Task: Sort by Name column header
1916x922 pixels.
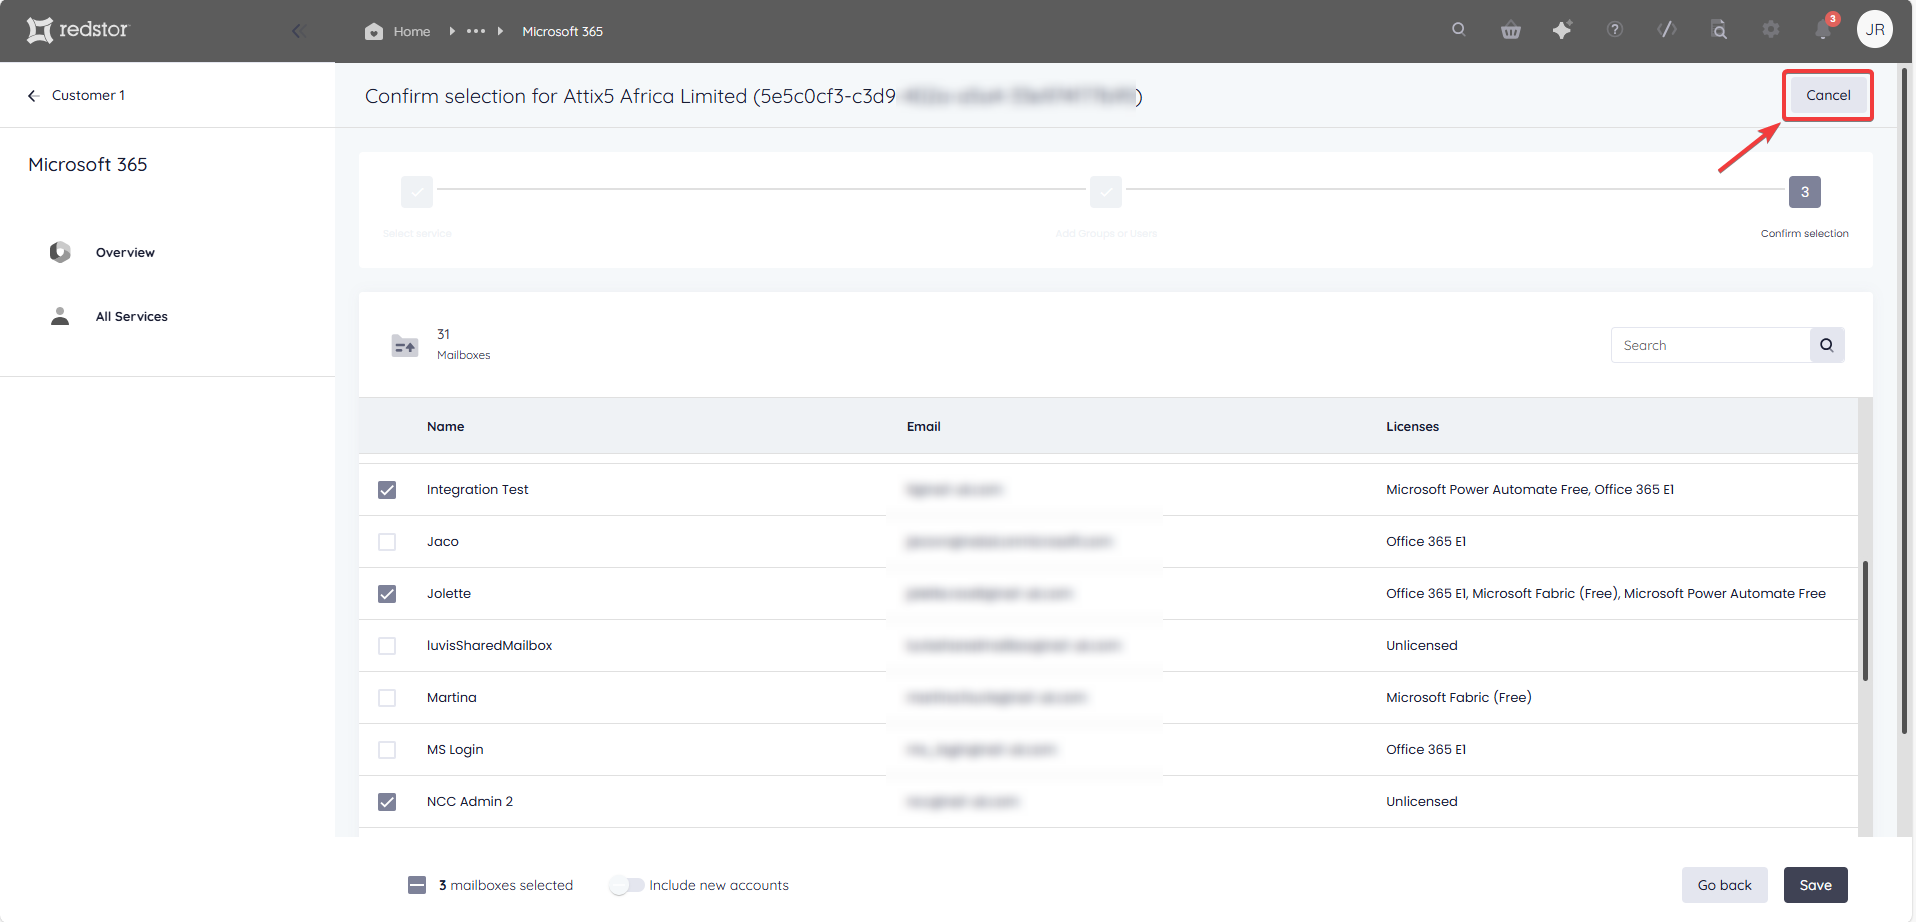Action: click(445, 426)
